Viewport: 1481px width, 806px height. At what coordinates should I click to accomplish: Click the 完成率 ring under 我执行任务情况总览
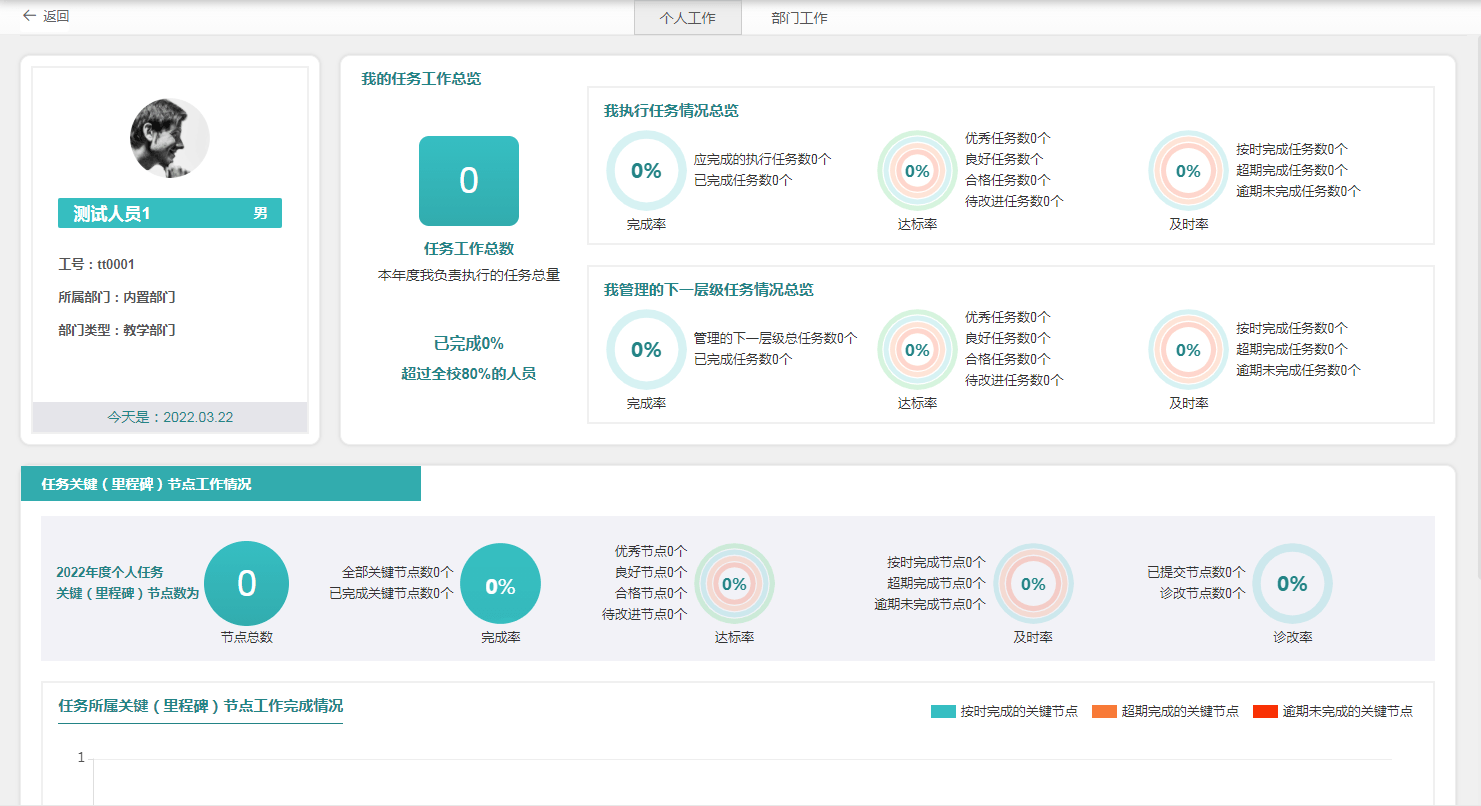coord(646,171)
